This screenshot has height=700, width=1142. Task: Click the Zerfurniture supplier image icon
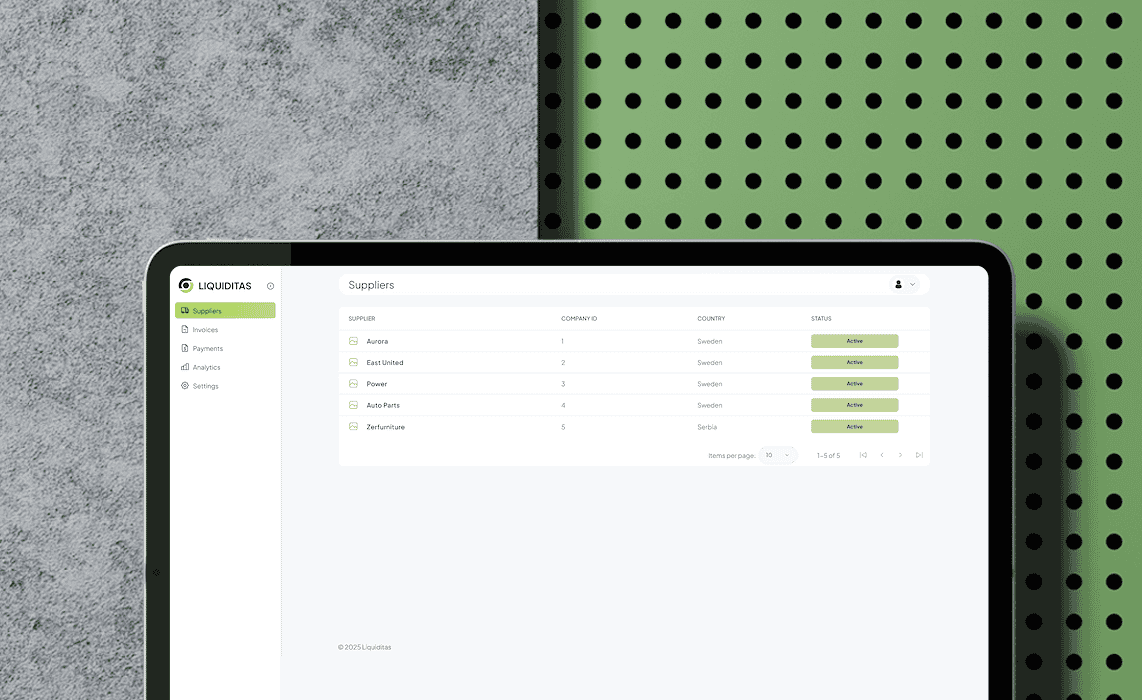[x=353, y=426]
